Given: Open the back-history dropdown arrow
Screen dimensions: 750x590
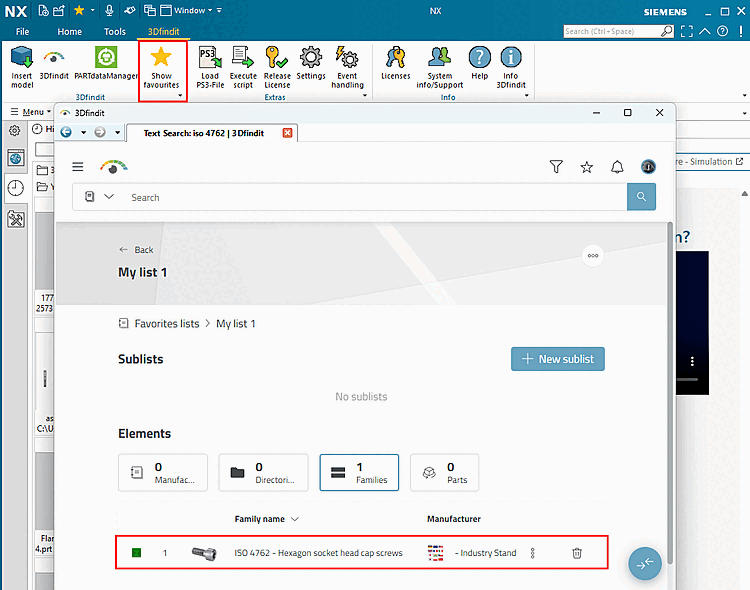Looking at the screenshot, I should pyautogui.click(x=83, y=133).
